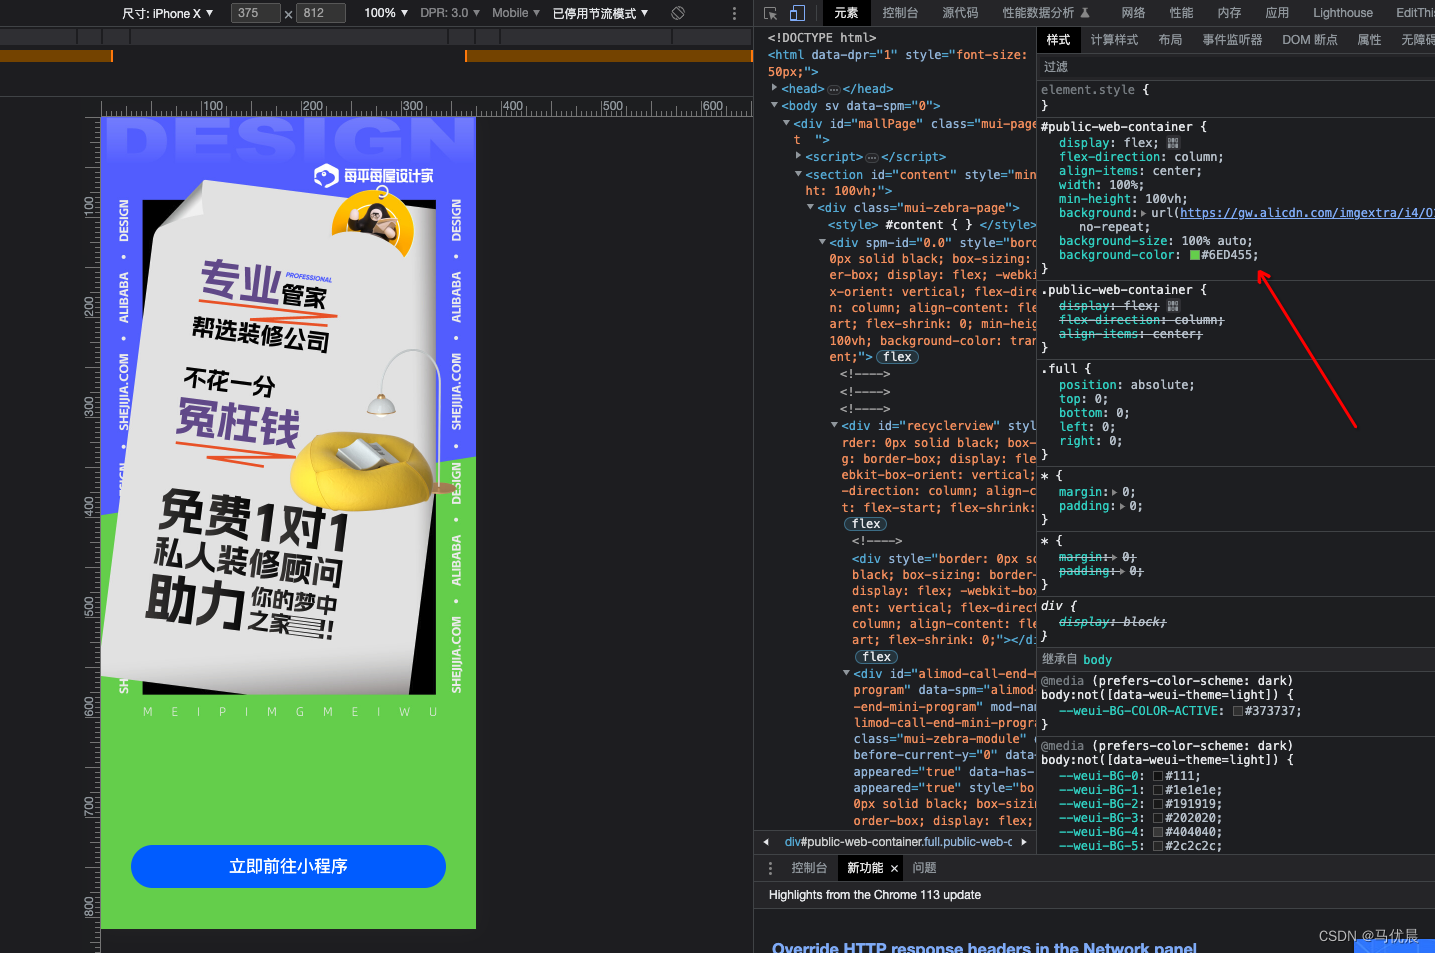Expand the background shorthand property triangle
The width and height of the screenshot is (1435, 953).
1144,213
